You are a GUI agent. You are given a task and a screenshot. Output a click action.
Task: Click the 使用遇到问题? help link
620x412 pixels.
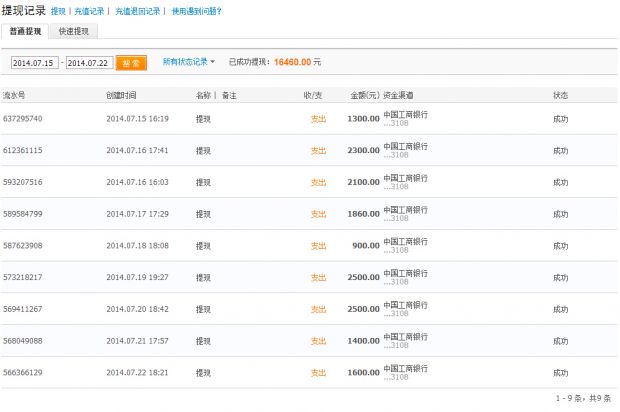coord(195,12)
